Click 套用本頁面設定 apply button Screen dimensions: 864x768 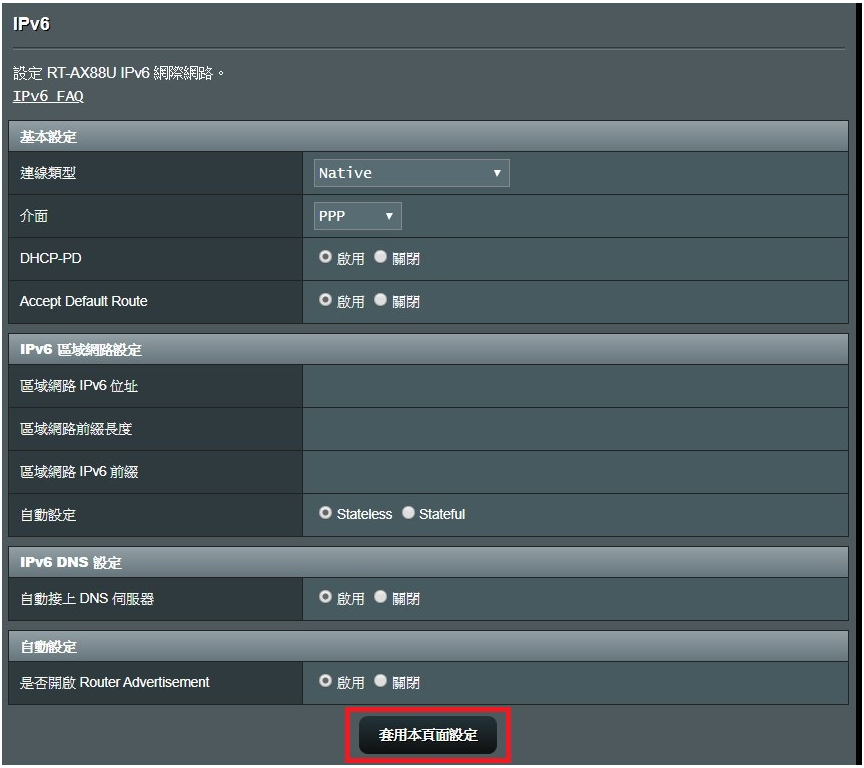pos(428,735)
